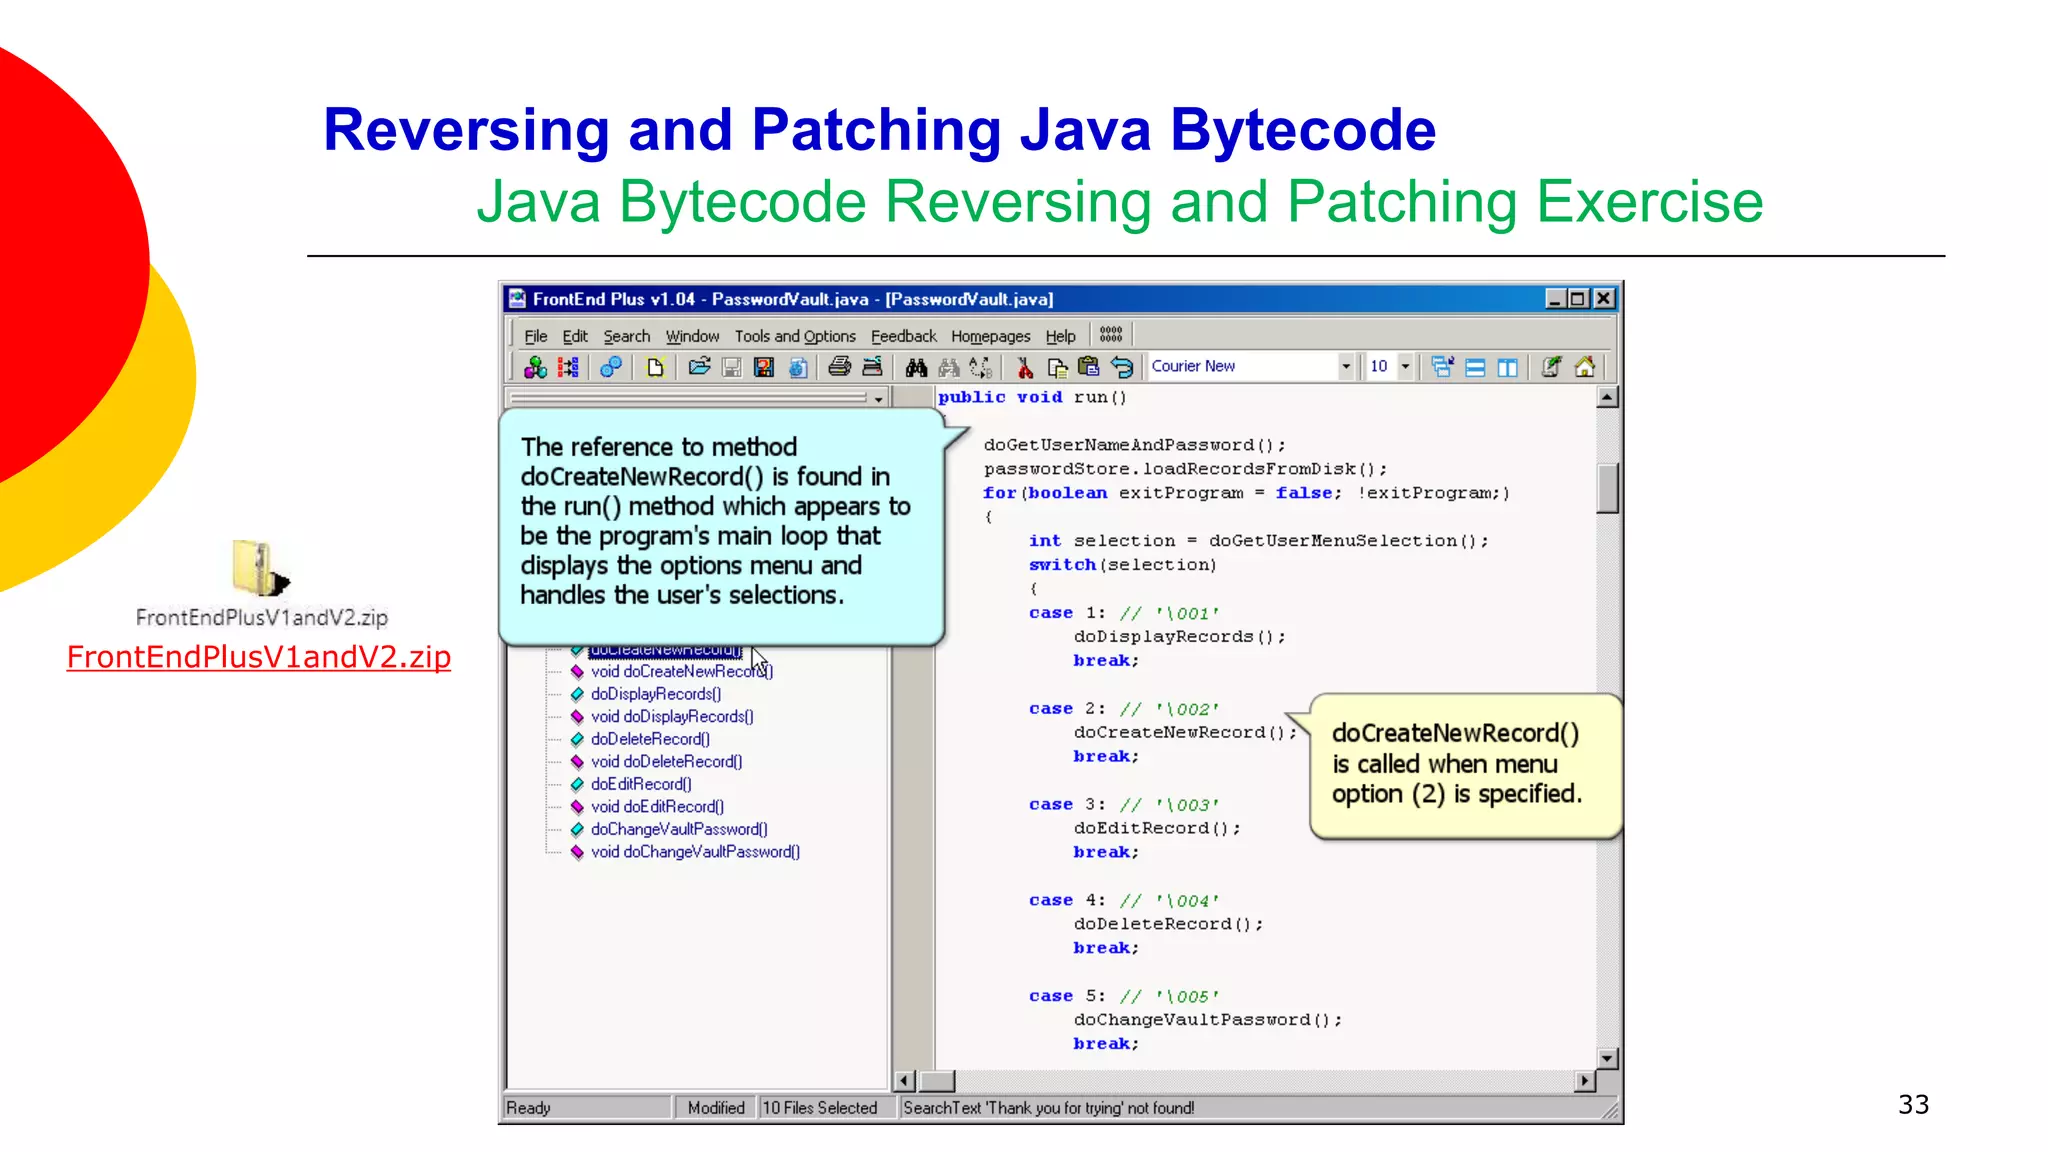This screenshot has width=2048, height=1152.
Task: Click the SearchText not found status message
Action: 1048,1108
